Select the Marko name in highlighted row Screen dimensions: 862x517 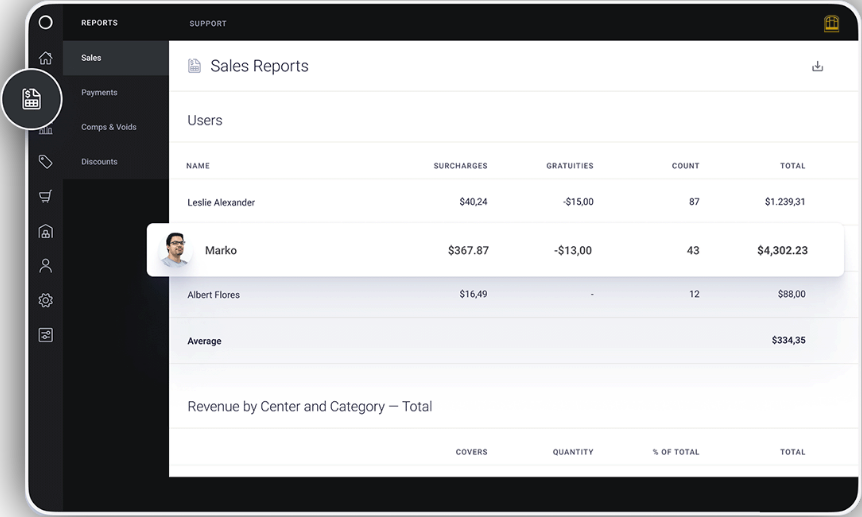tap(221, 250)
